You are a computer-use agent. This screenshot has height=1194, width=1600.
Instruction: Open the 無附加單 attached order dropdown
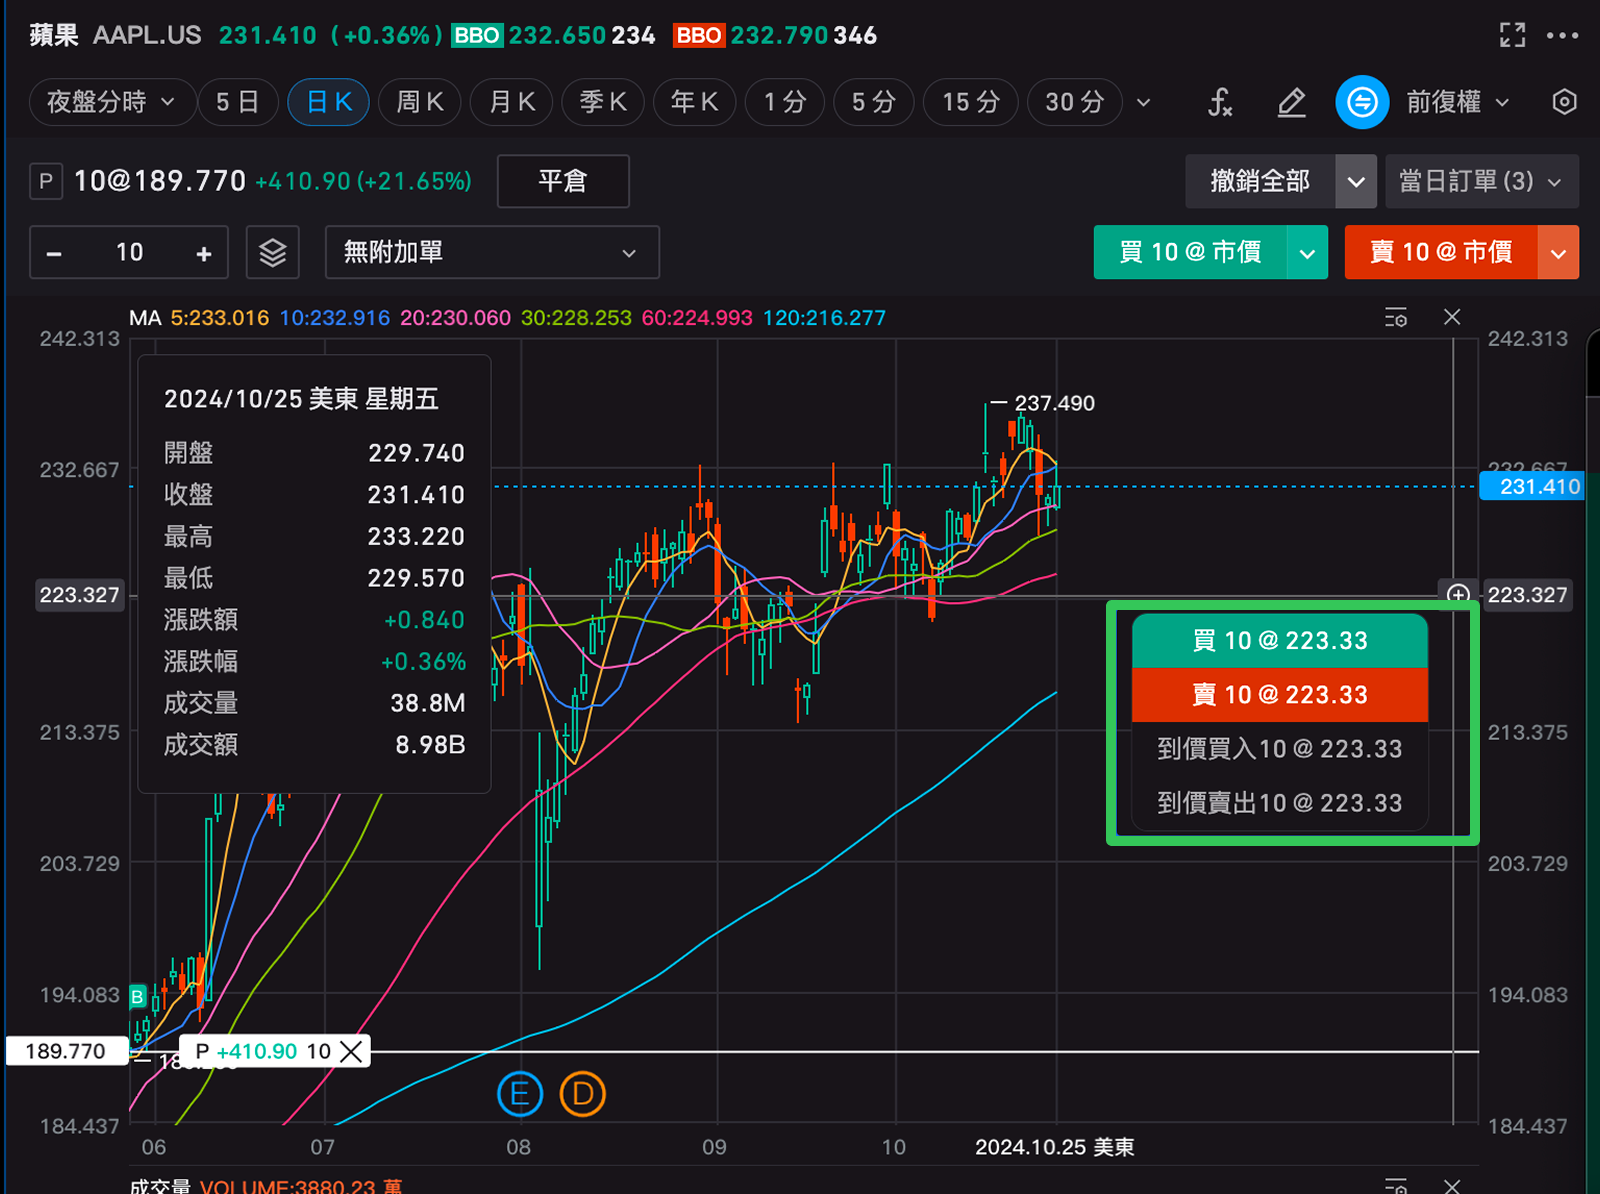[x=491, y=252]
